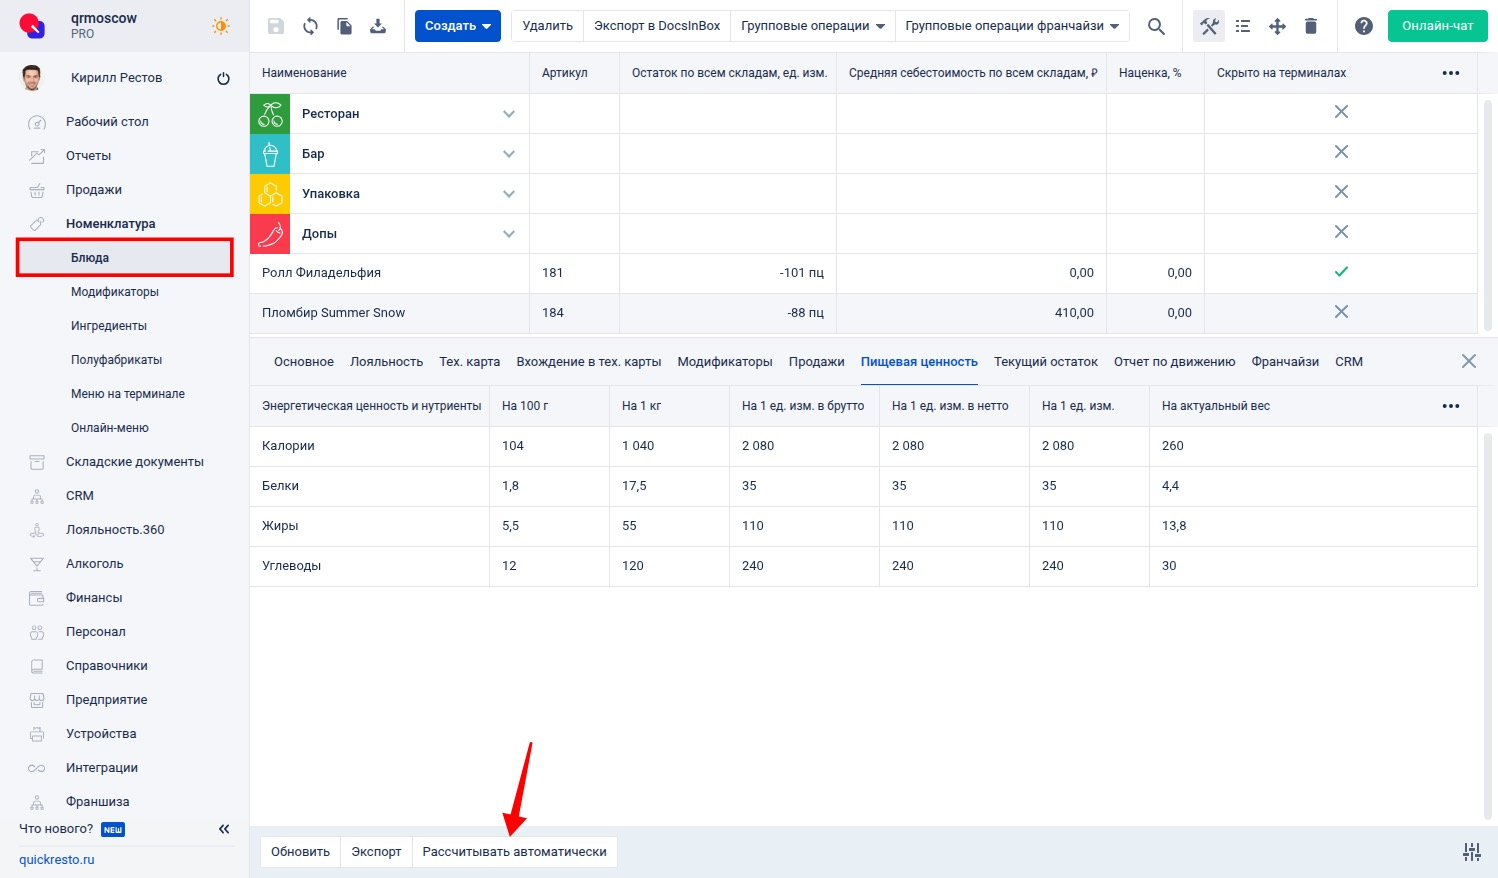
Task: Open table settings sliders icon at bottom right
Action: coord(1471,852)
